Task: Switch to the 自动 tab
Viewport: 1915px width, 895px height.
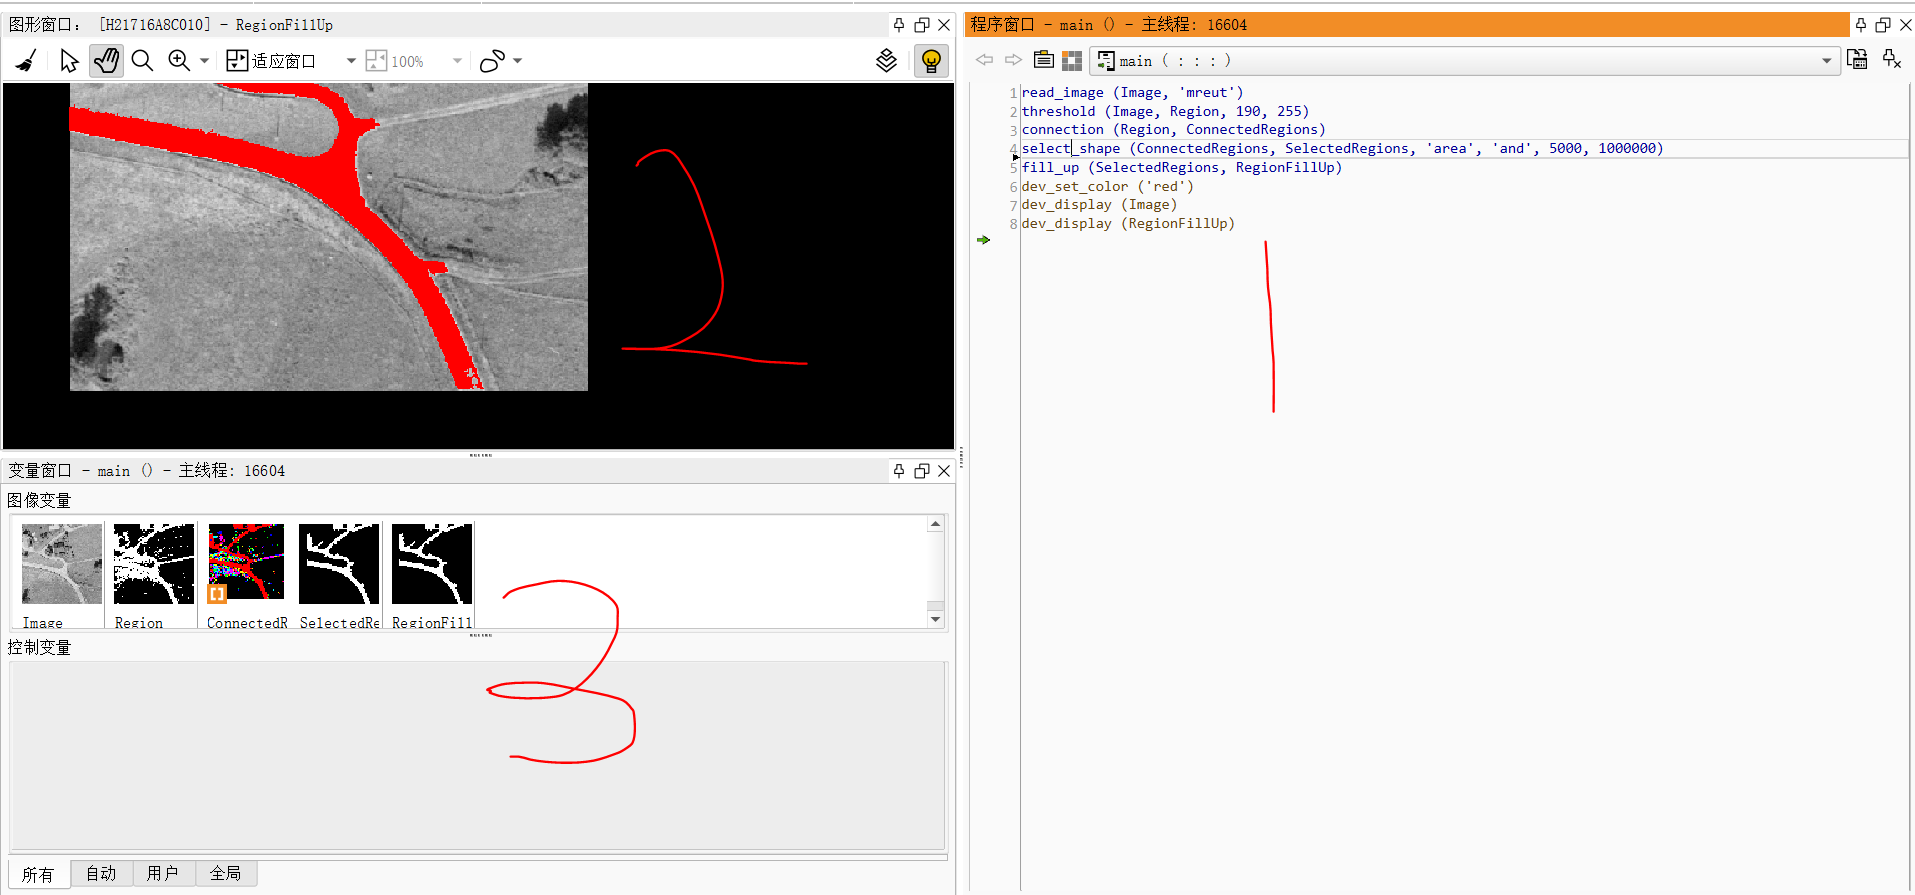Action: click(101, 874)
